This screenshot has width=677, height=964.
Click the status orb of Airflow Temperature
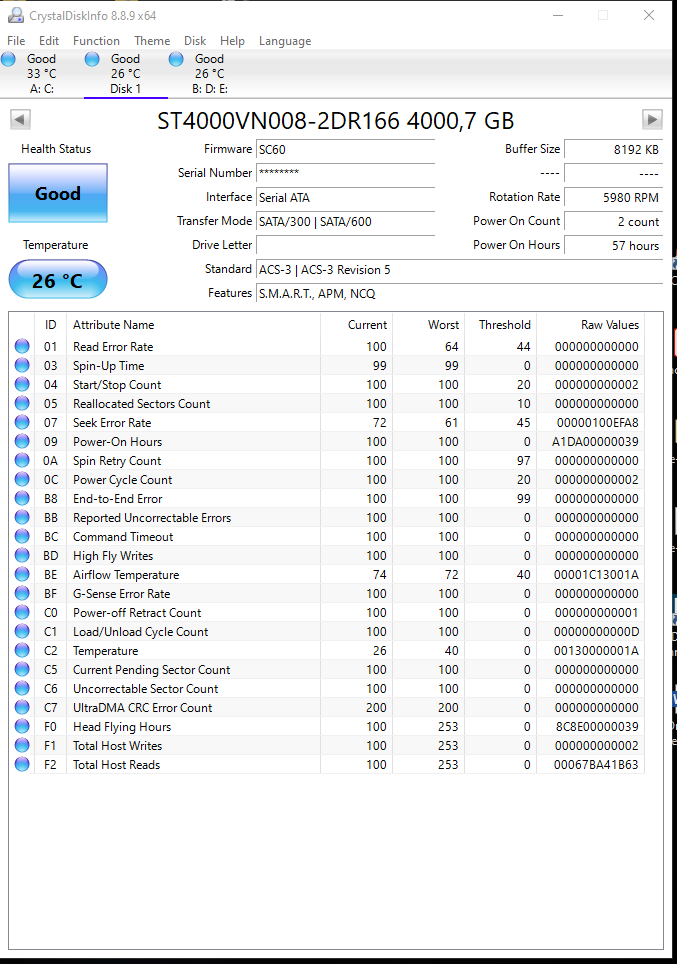pyautogui.click(x=22, y=574)
